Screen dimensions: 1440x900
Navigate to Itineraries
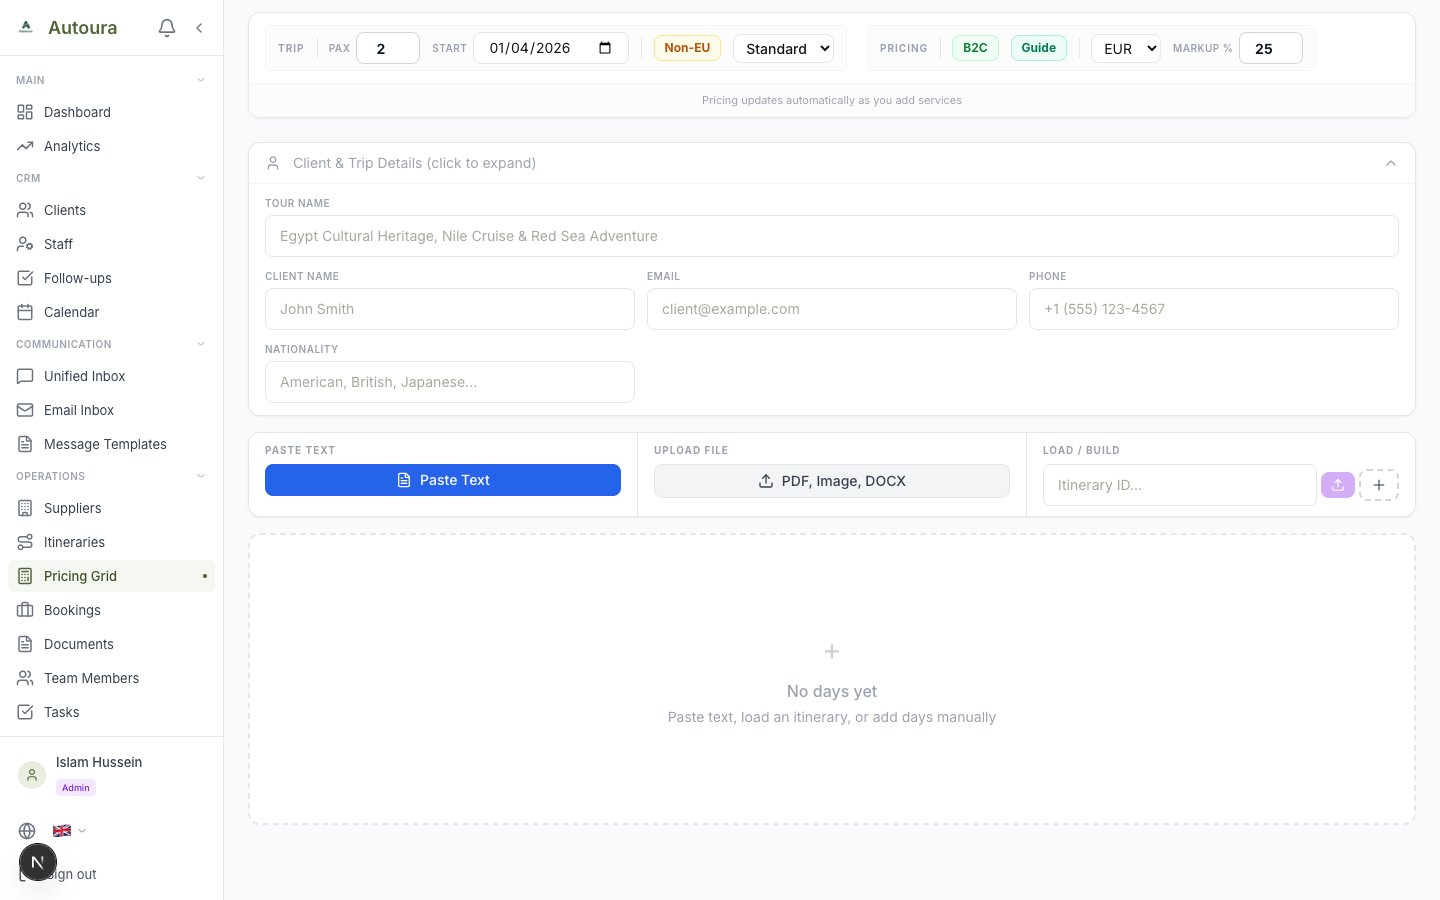pos(111,542)
